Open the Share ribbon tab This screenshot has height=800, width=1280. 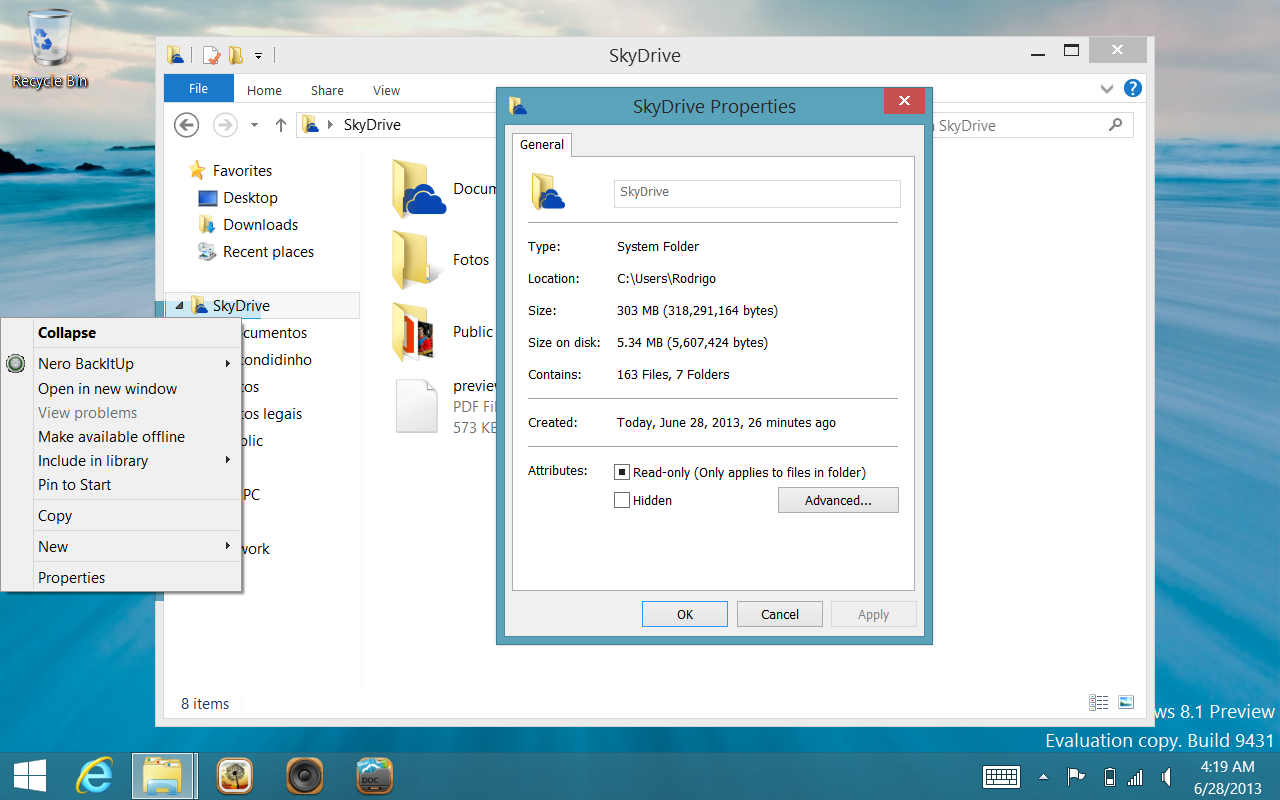[x=327, y=90]
